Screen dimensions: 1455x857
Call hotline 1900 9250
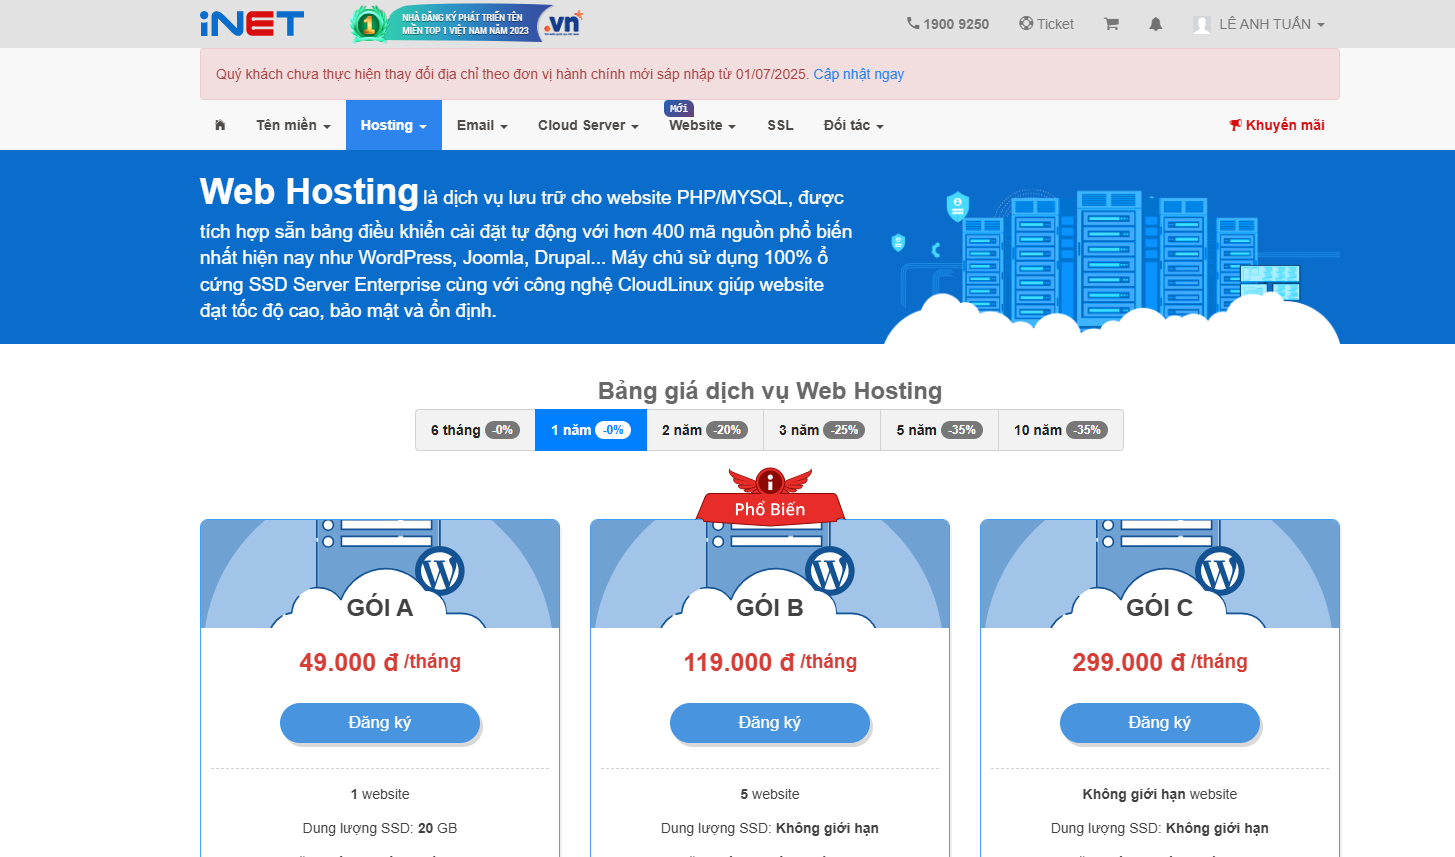point(948,24)
